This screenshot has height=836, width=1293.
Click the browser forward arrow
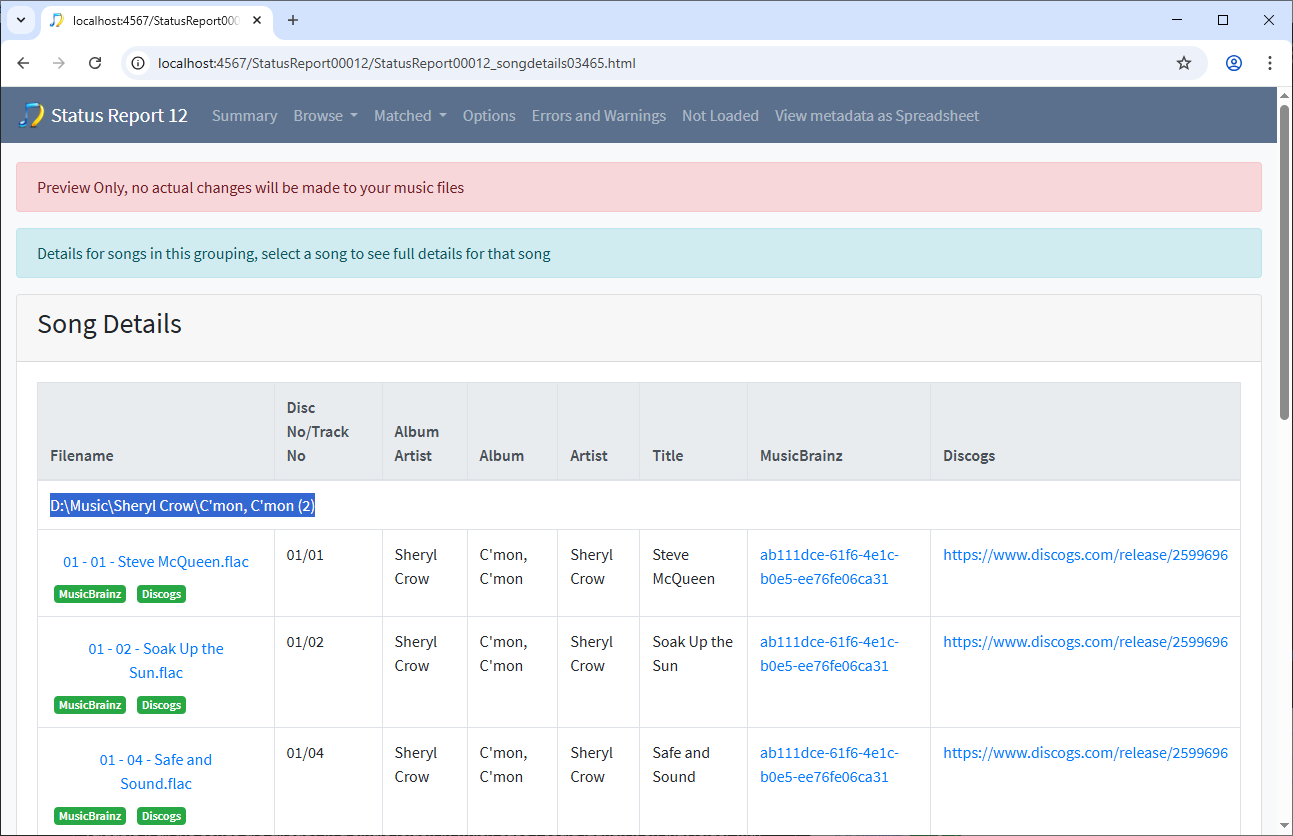pyautogui.click(x=59, y=63)
